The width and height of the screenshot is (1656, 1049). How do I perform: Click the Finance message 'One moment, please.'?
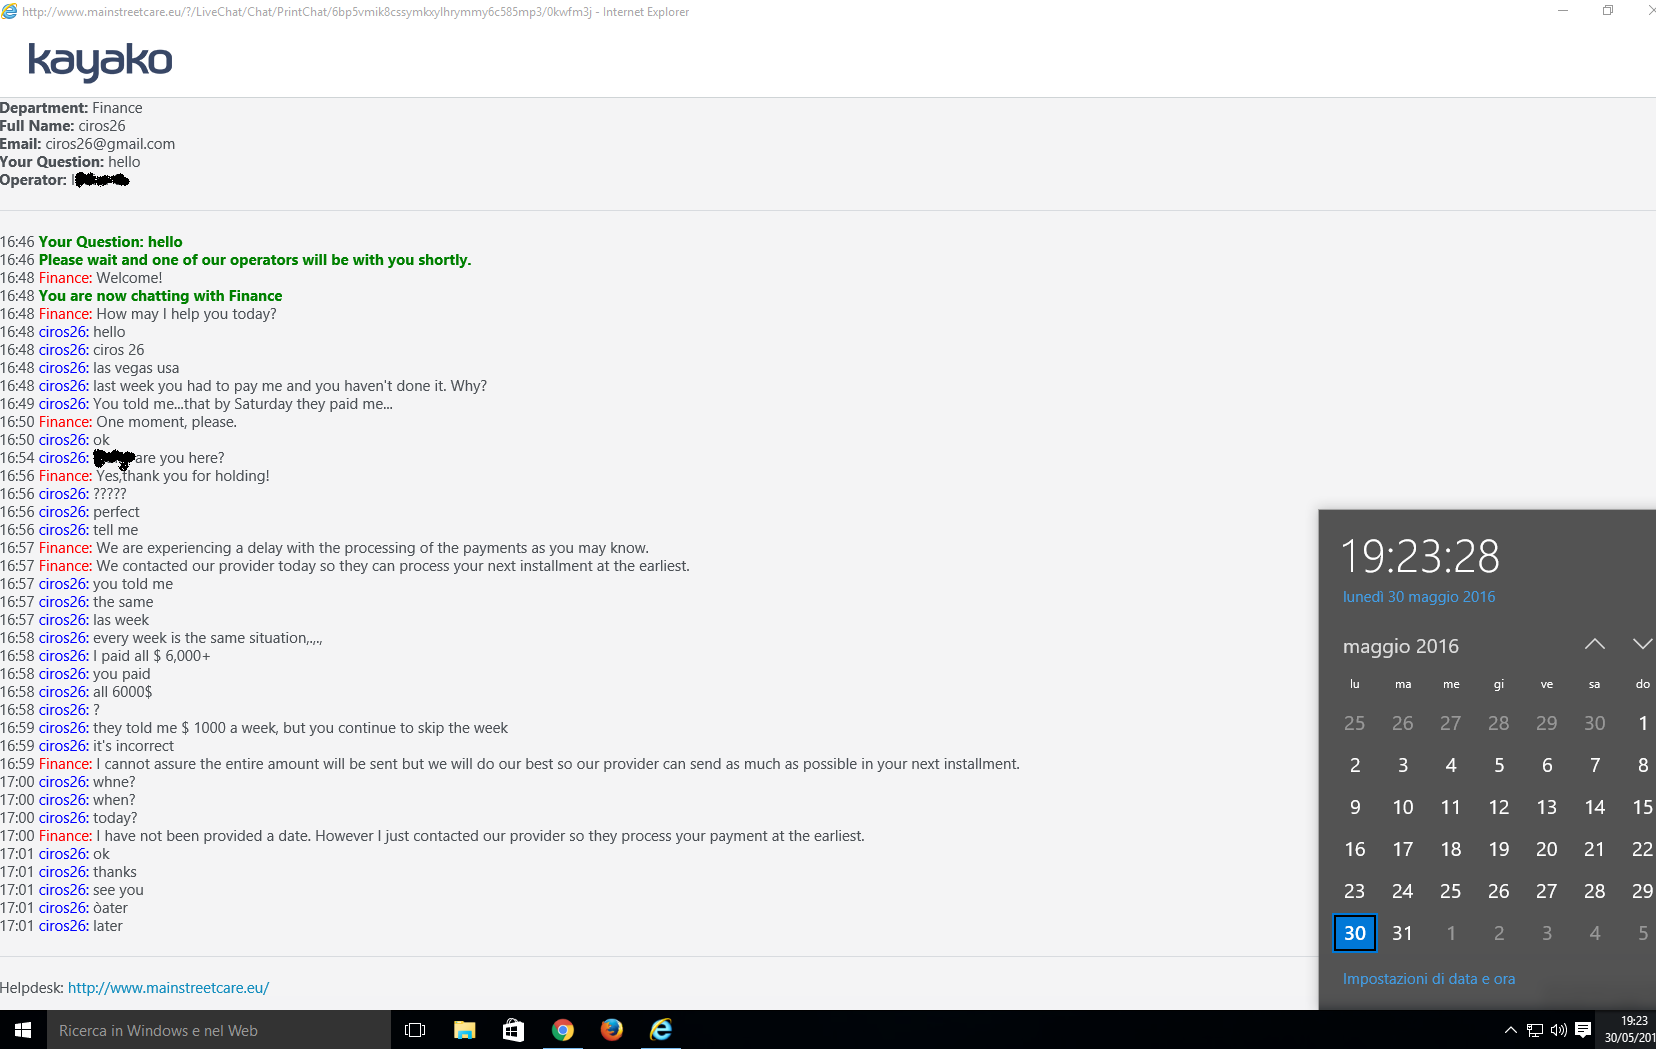pyautogui.click(x=167, y=422)
